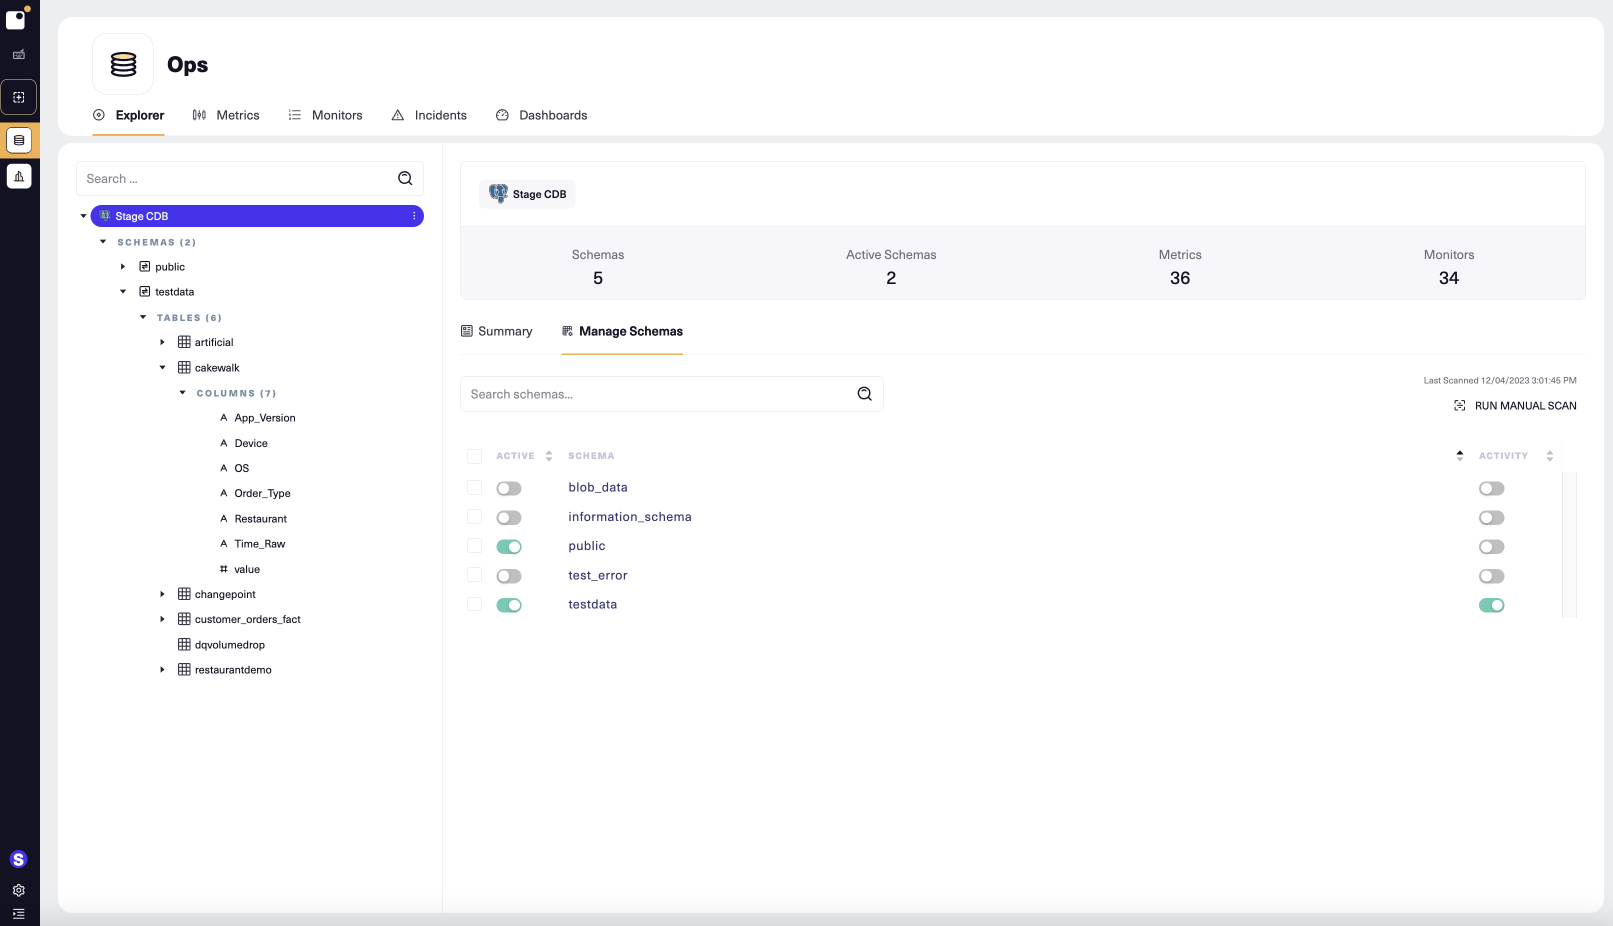This screenshot has height=926, width=1613.
Task: Select the incidents/alerts sidebar icon below databases
Action: (19, 176)
